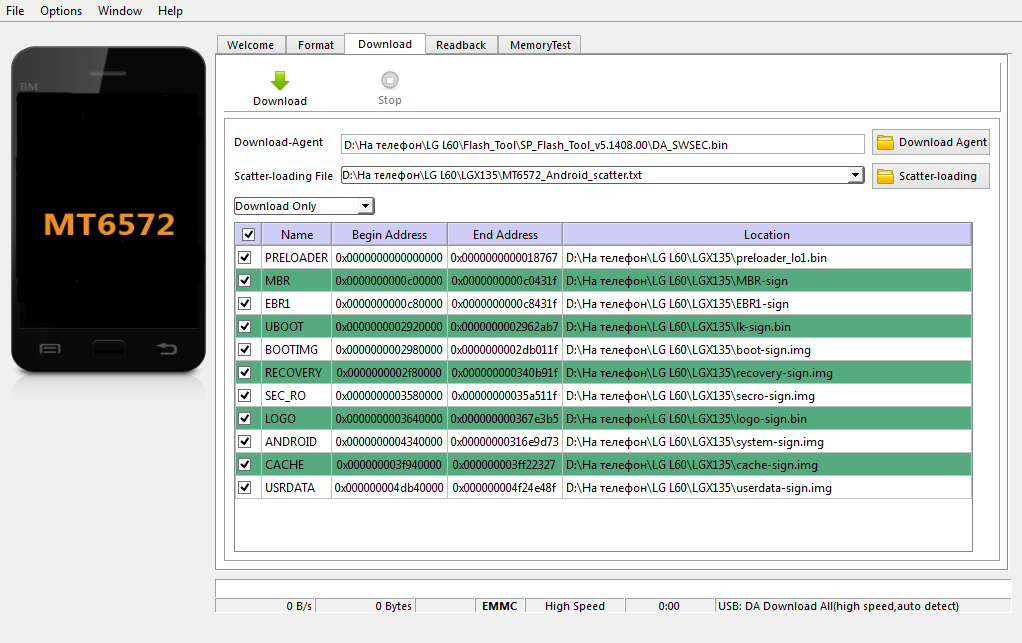1022x643 pixels.
Task: Uncheck the PRELOADER partition checkbox
Action: click(245, 258)
